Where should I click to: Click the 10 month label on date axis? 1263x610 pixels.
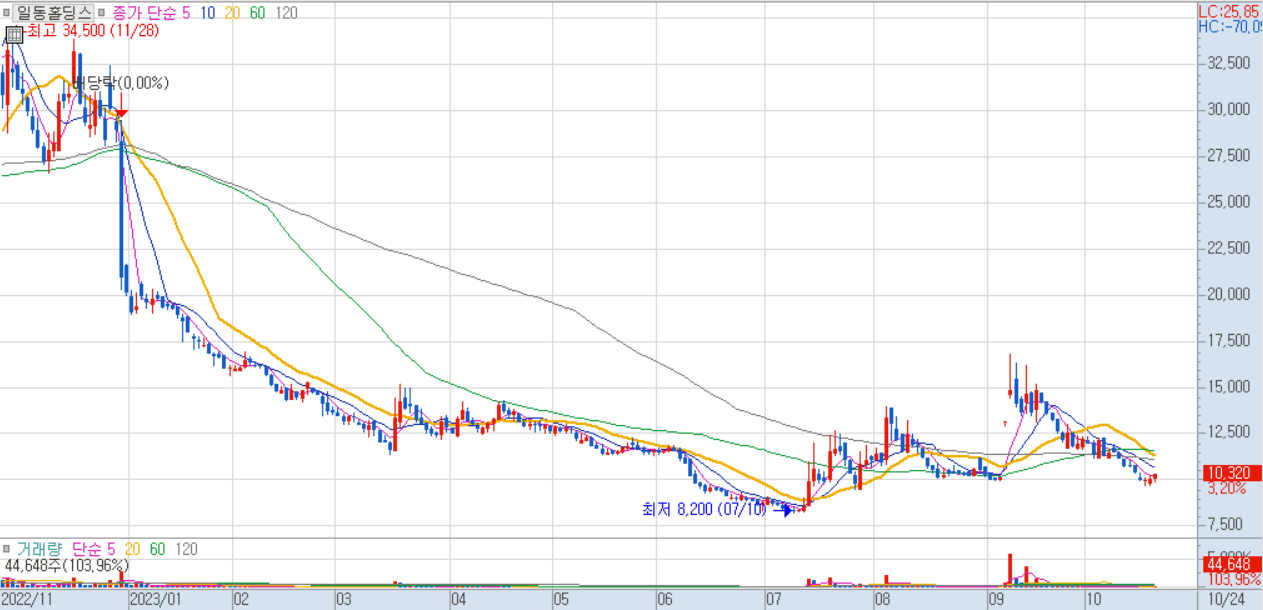pos(1095,600)
